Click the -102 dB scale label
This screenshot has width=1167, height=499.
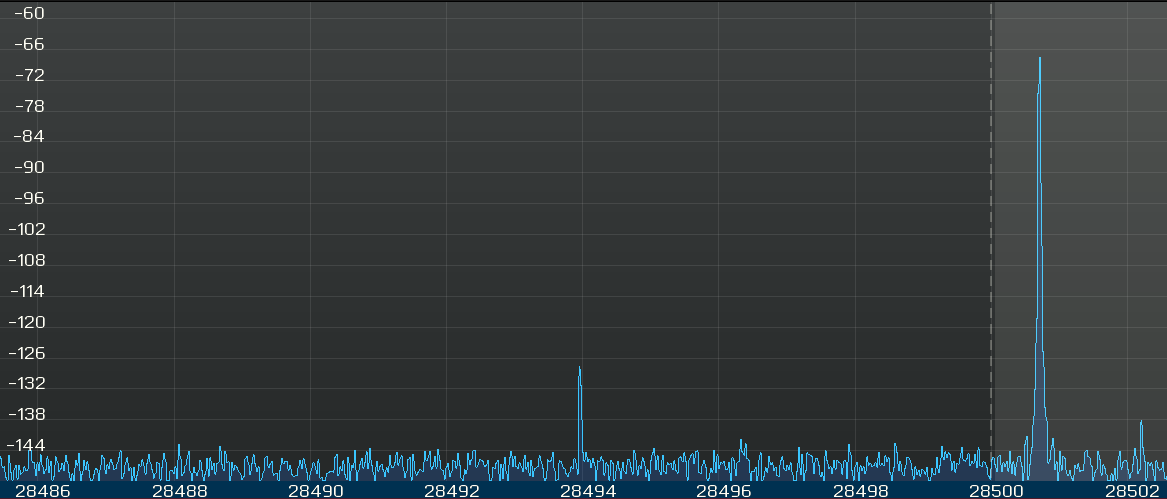point(27,229)
